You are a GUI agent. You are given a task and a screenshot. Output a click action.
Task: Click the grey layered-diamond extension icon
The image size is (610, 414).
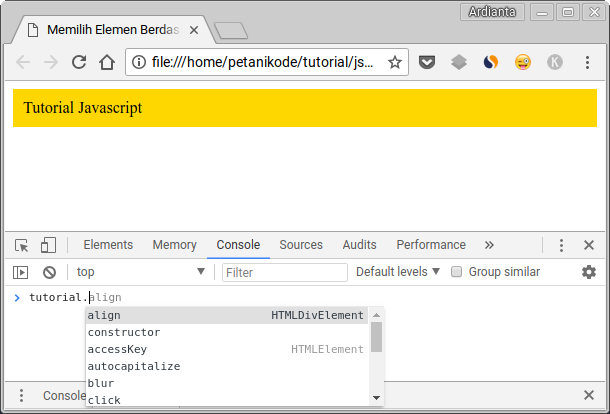click(459, 62)
